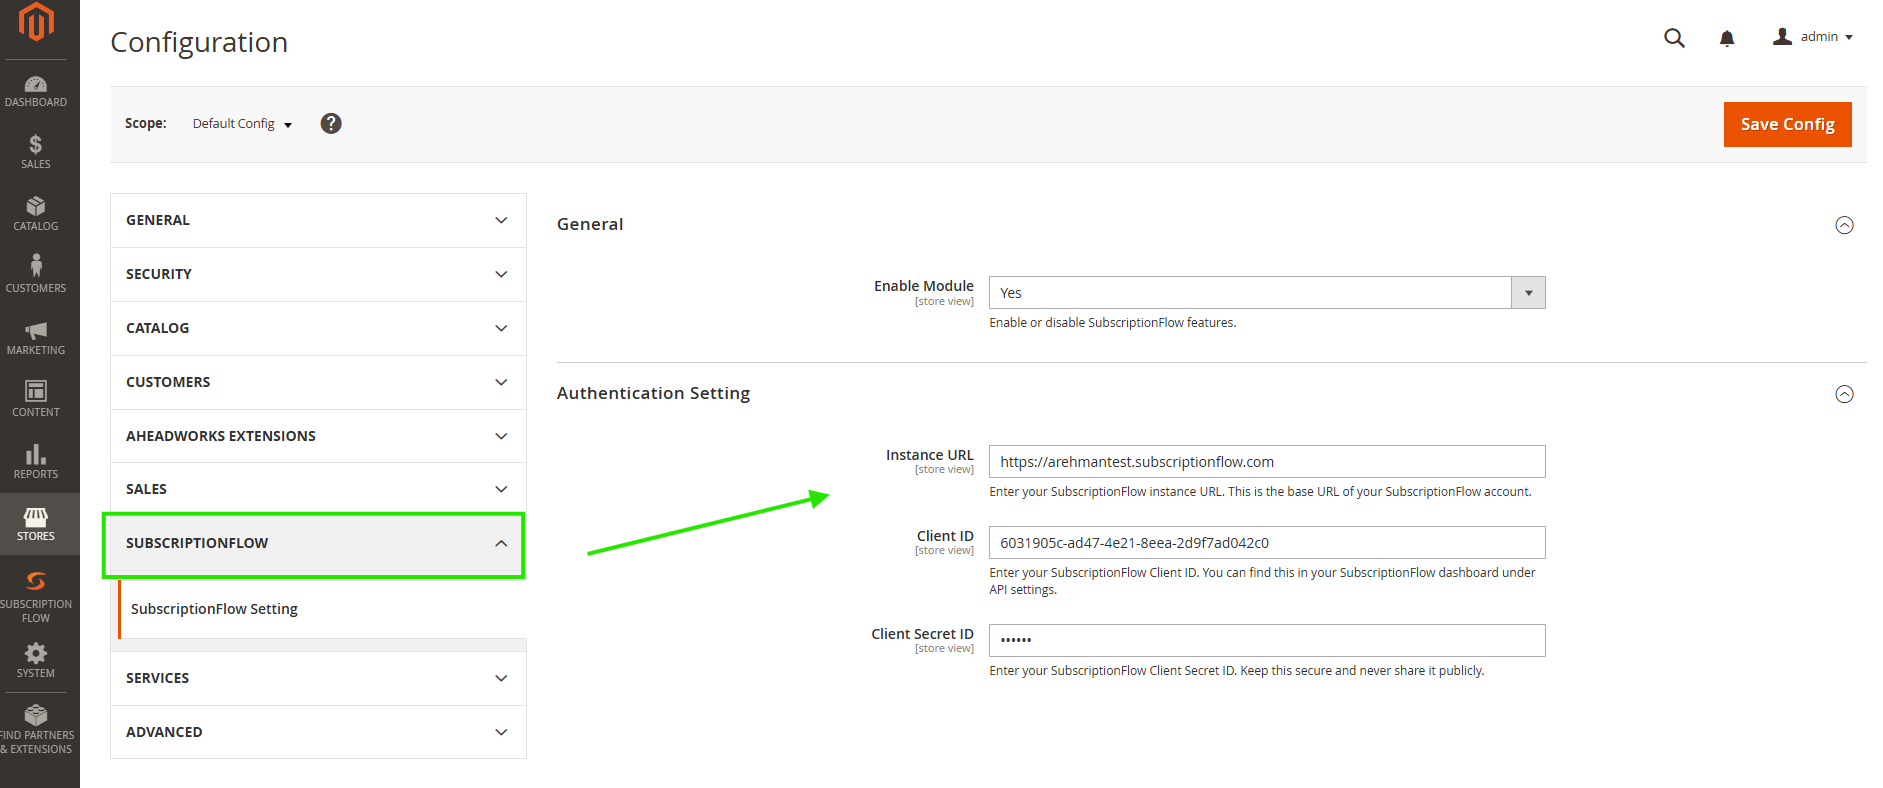The width and height of the screenshot is (1883, 788).
Task: Click the search magnifier icon
Action: point(1674,38)
